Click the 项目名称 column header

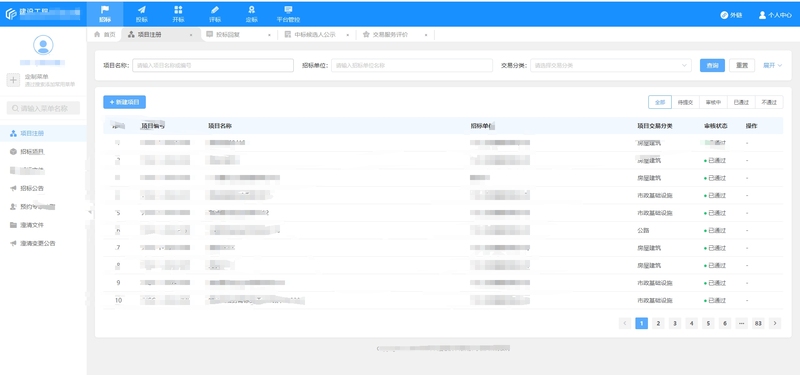coord(220,126)
